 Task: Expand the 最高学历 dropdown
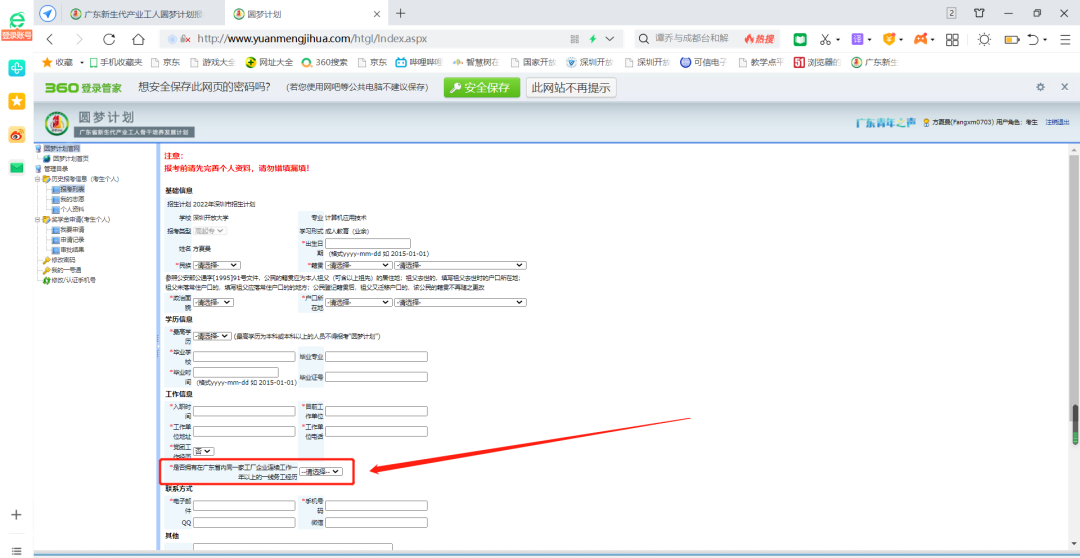point(211,336)
